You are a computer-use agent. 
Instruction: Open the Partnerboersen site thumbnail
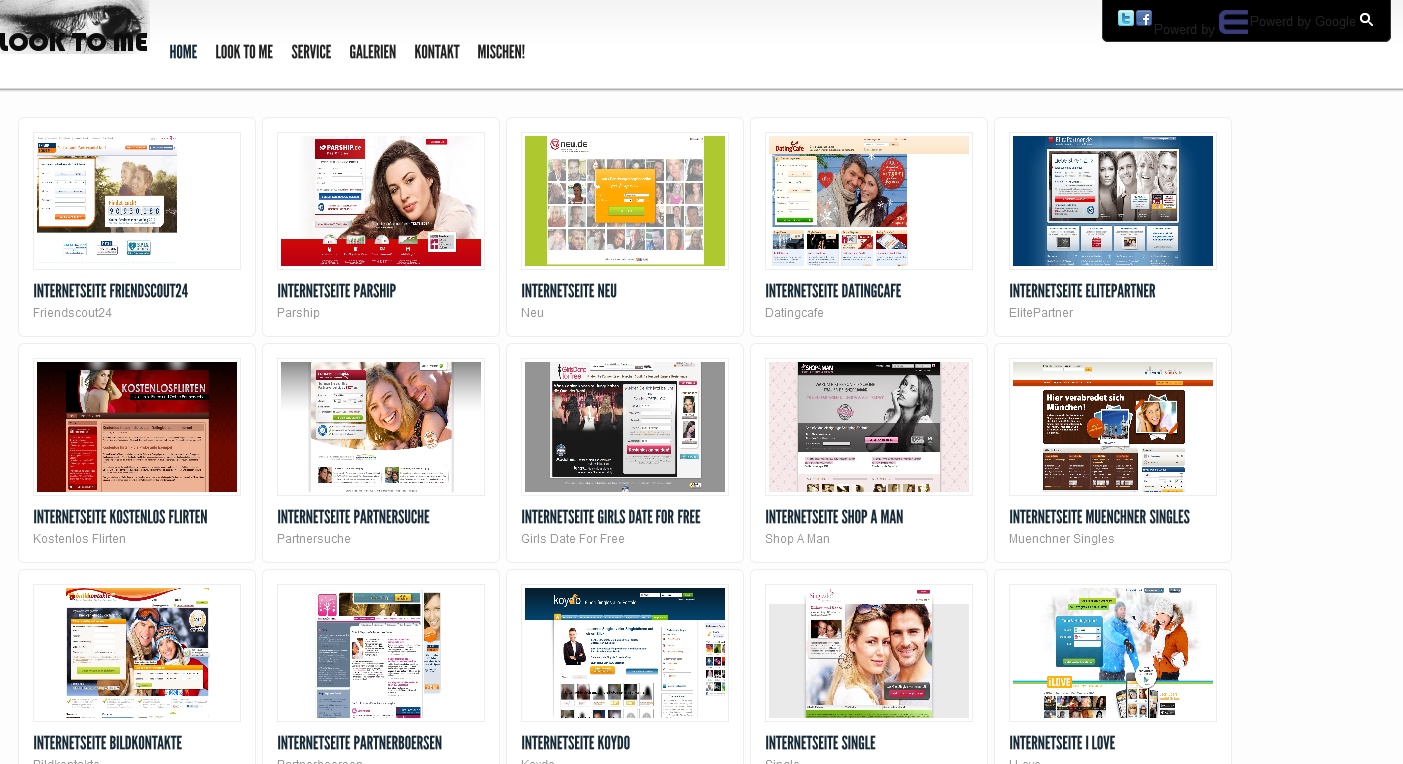point(381,653)
